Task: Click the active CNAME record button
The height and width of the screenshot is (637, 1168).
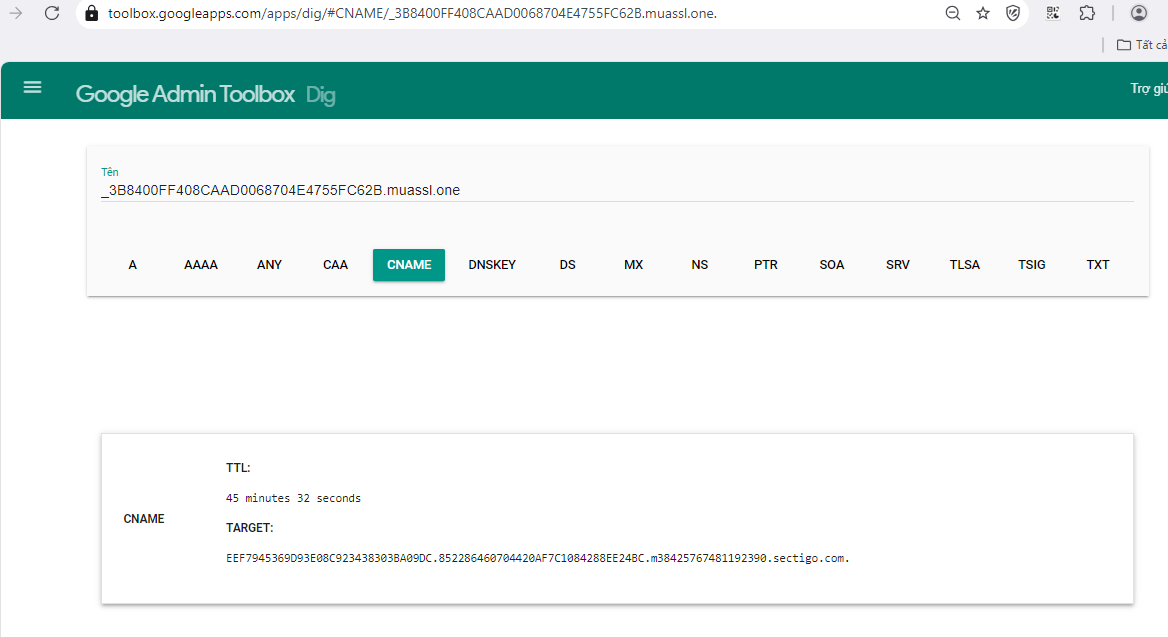Action: click(x=409, y=265)
